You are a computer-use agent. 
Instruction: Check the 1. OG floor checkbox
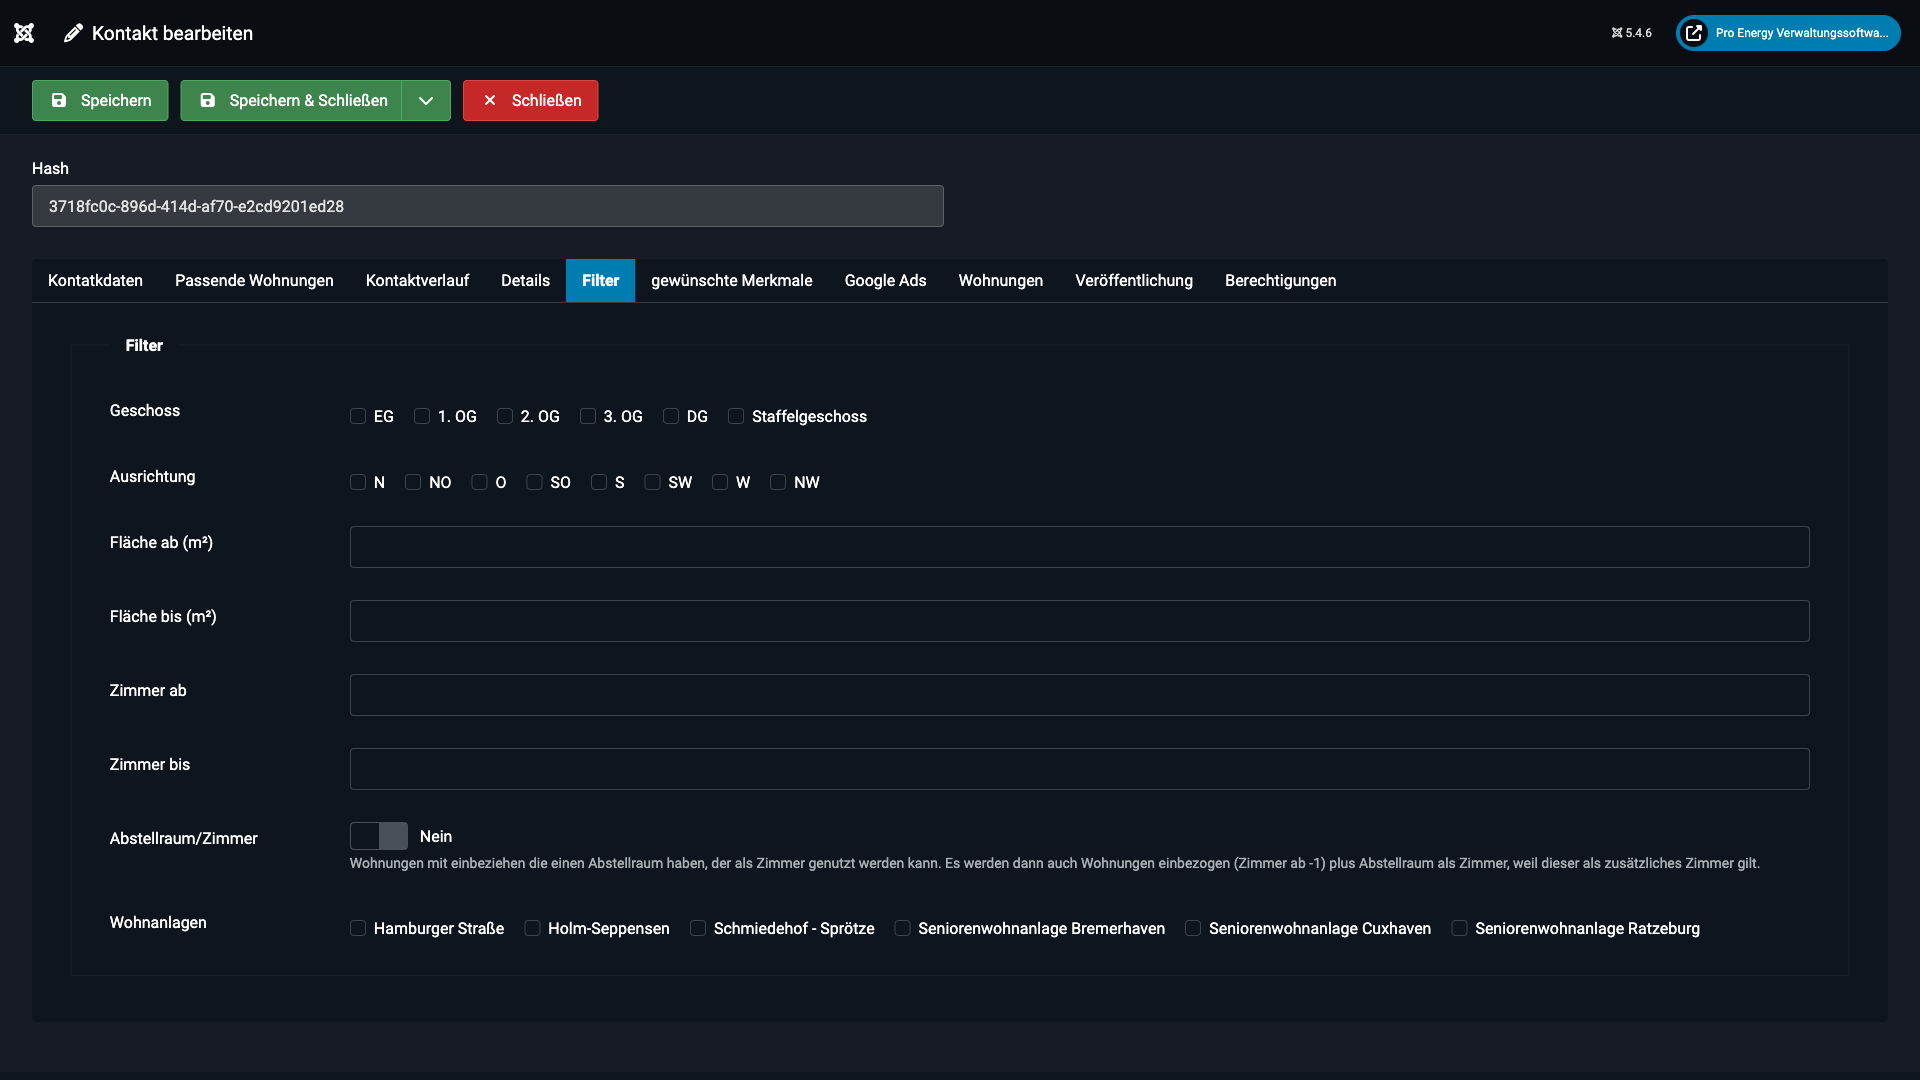[422, 416]
